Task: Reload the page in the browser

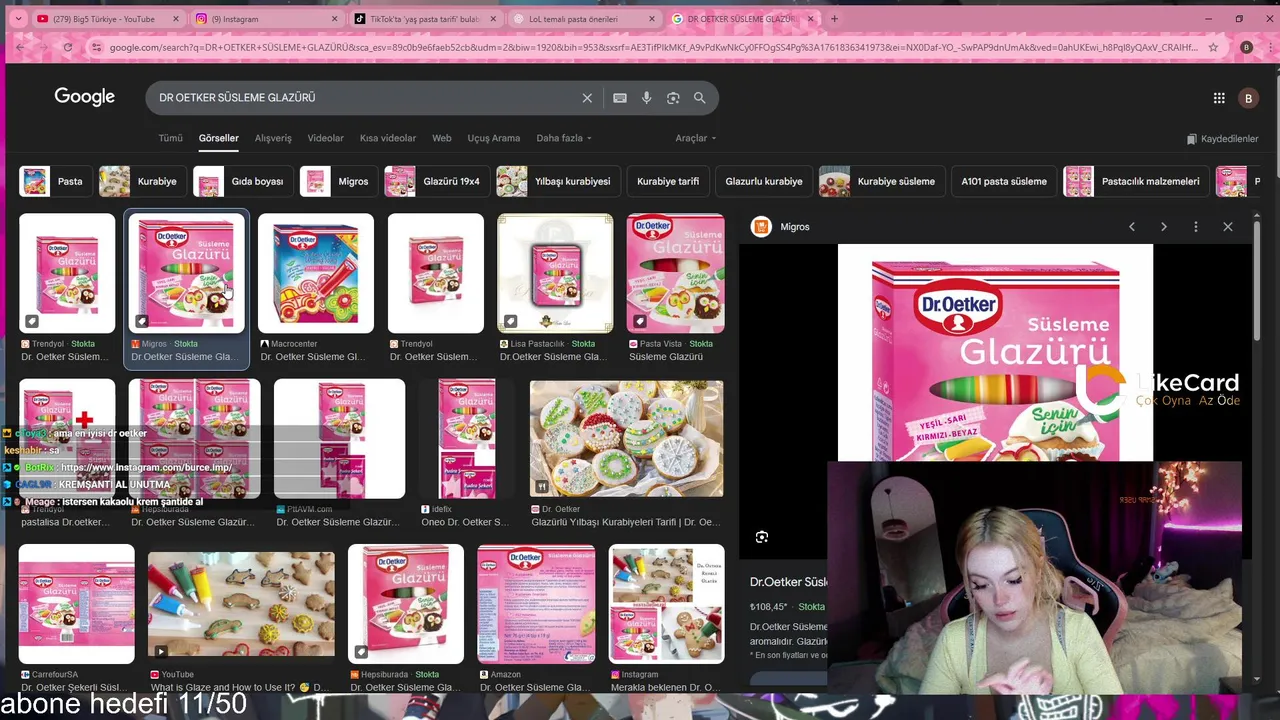Action: [67, 47]
